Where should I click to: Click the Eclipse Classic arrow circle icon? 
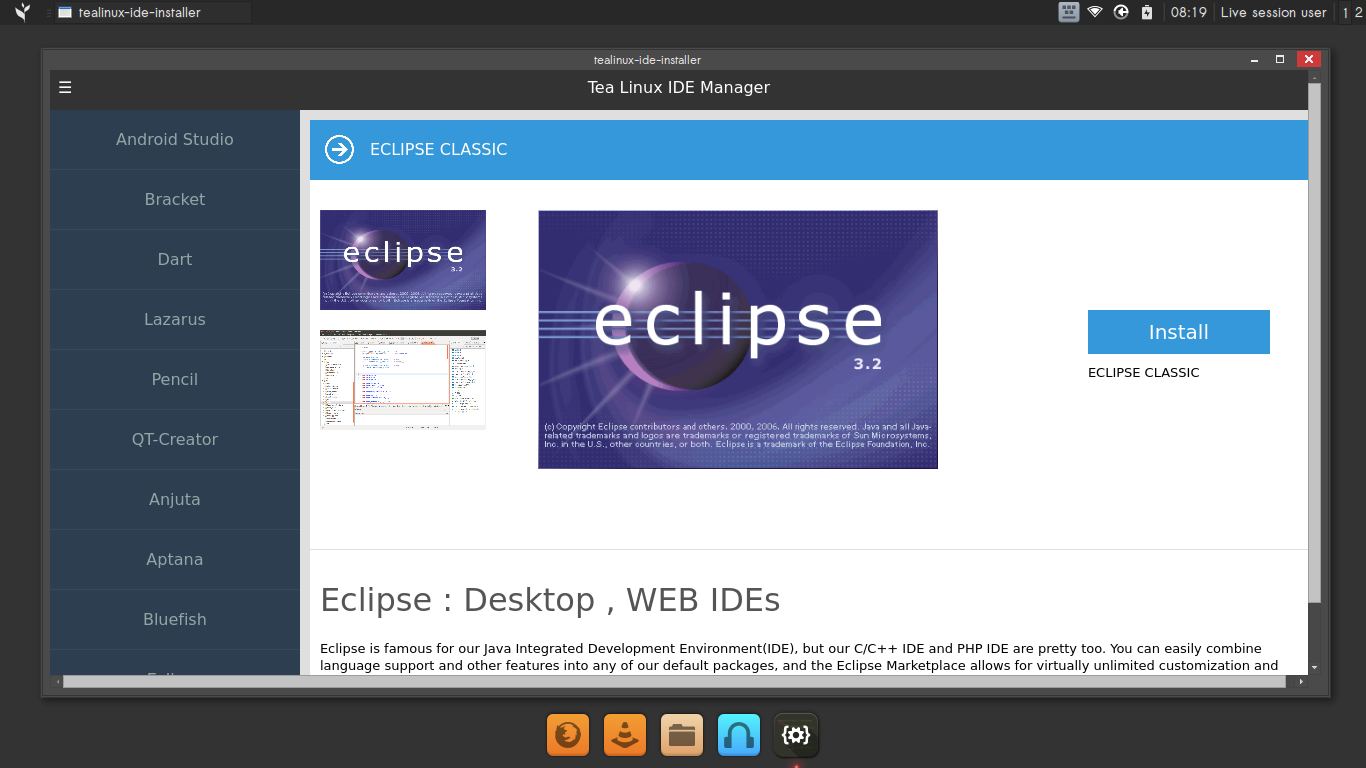(x=340, y=150)
